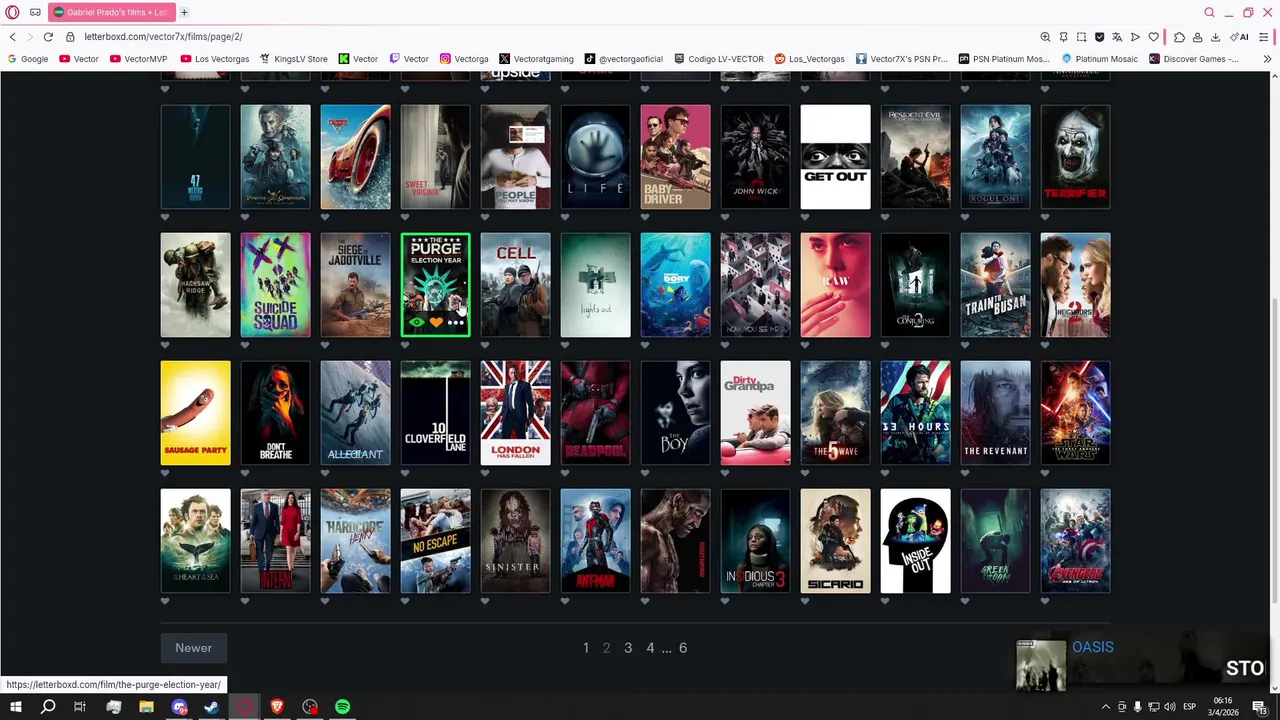The image size is (1280, 720).
Task: Open Windows taskbar search
Action: [x=47, y=707]
